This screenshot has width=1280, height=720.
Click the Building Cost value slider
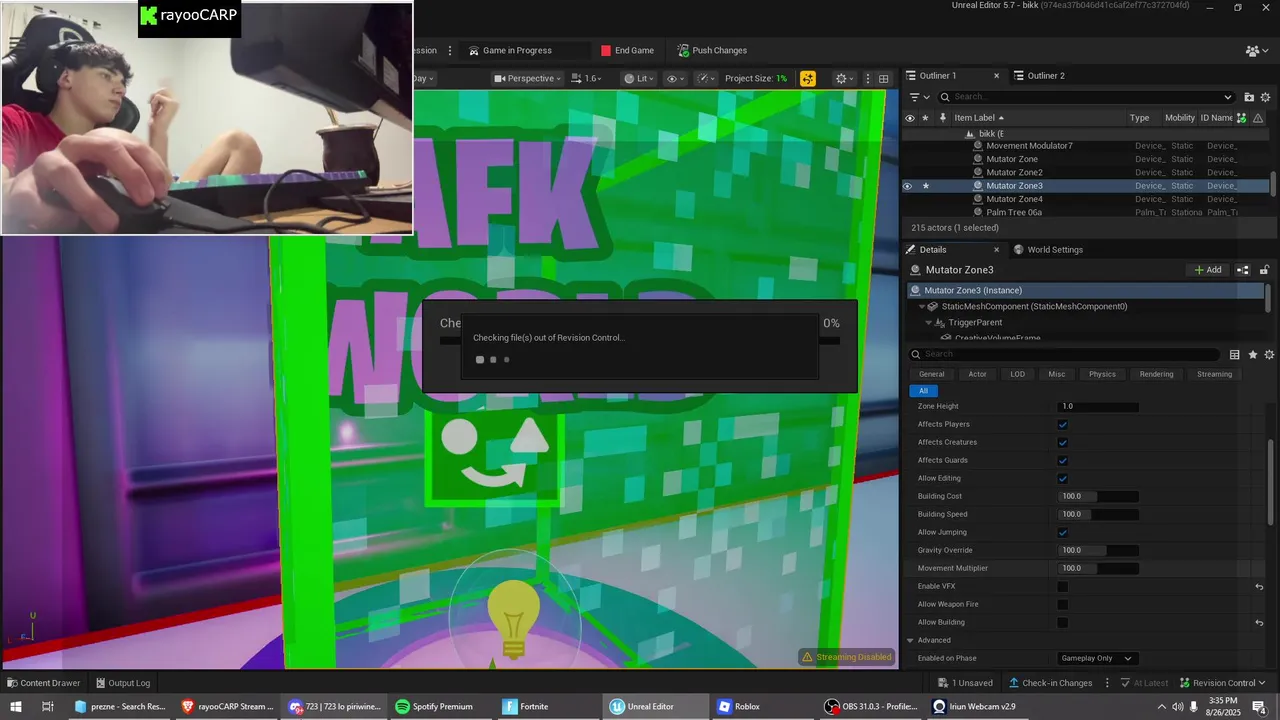1098,496
